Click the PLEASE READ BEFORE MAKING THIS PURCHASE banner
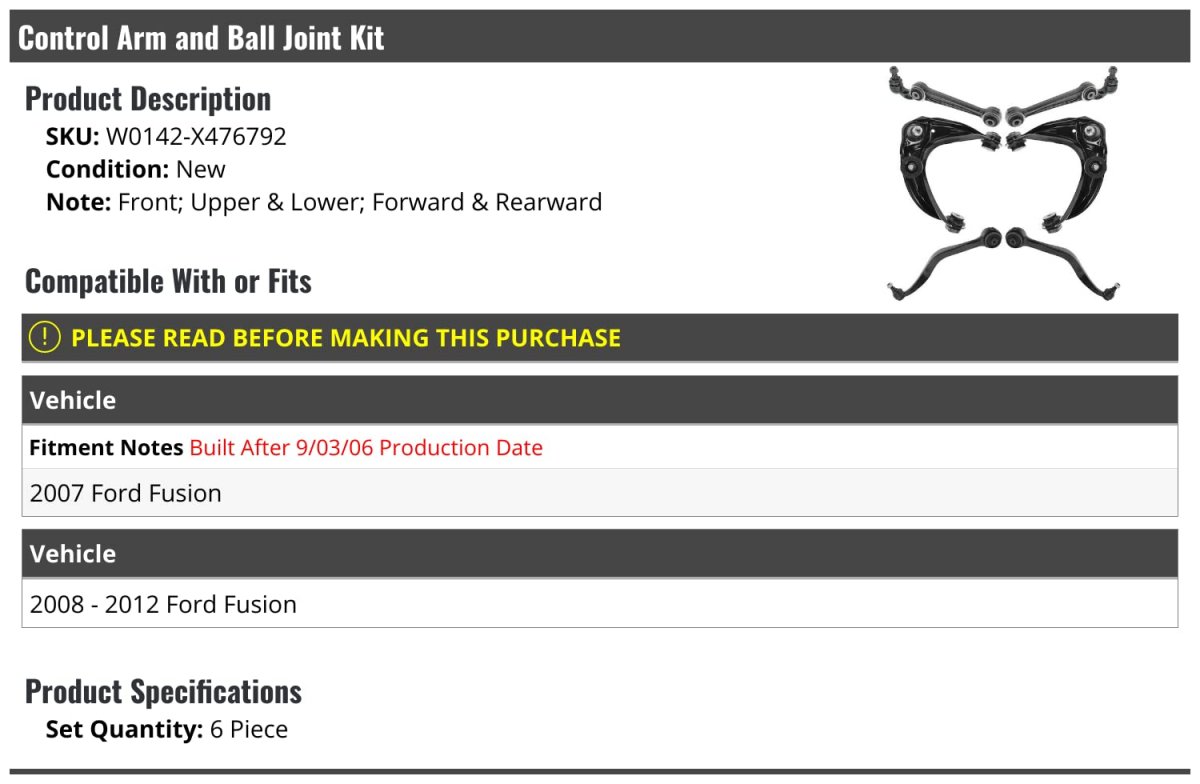Viewport: 1200px width, 784px height. click(600, 337)
